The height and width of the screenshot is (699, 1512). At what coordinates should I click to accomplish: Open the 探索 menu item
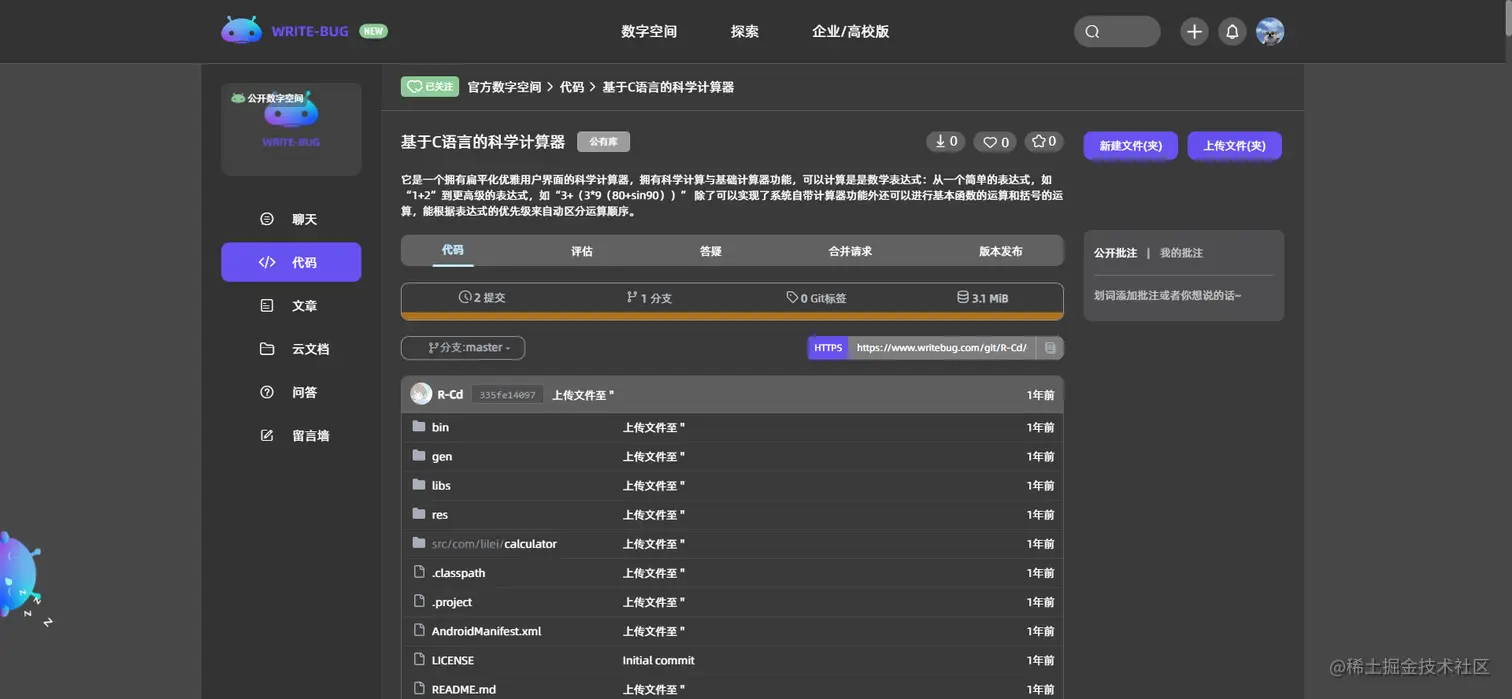tap(744, 31)
